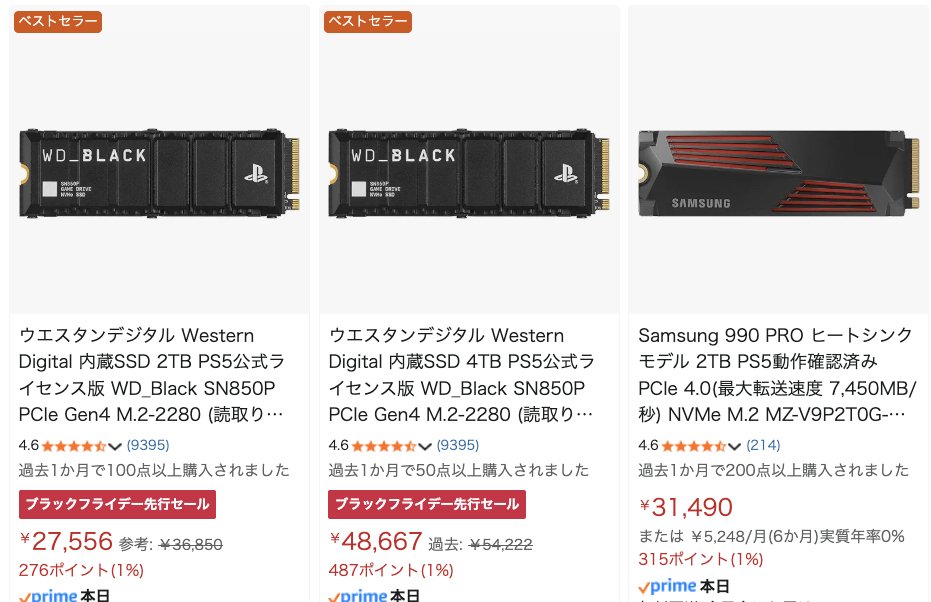
Task: Click the Prime logo under 4TB listing
Action: (x=357, y=596)
